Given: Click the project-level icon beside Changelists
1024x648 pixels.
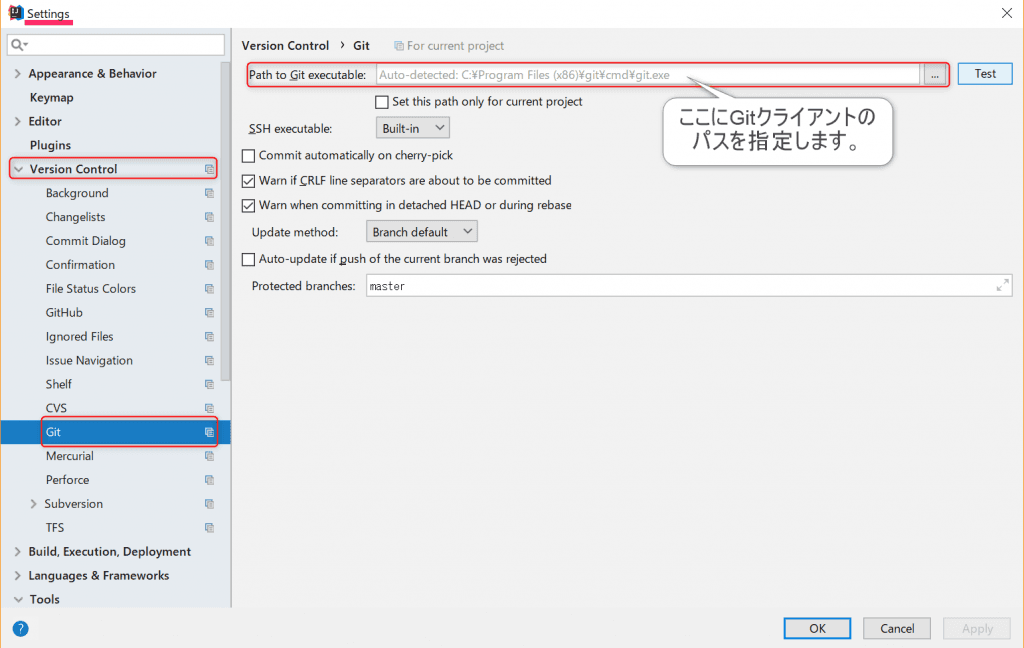Looking at the screenshot, I should [x=209, y=217].
